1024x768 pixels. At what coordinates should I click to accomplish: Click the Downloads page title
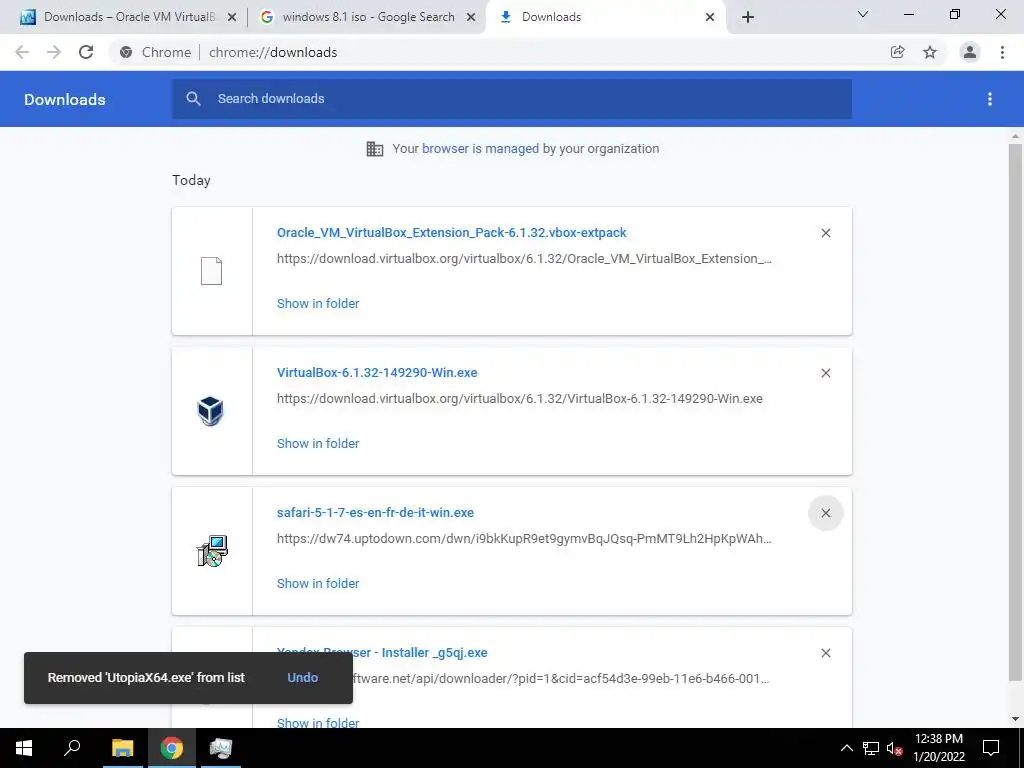(65, 99)
